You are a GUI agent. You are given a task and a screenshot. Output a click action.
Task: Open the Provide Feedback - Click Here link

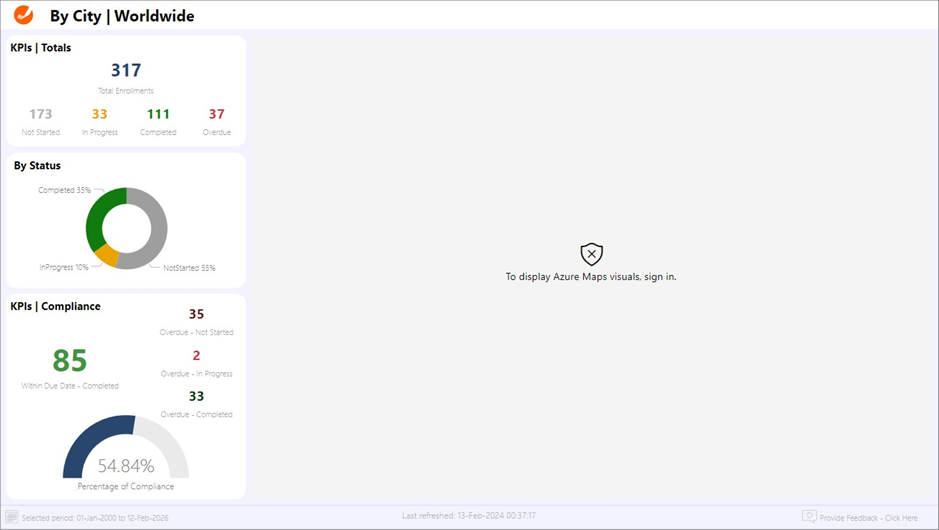(868, 518)
